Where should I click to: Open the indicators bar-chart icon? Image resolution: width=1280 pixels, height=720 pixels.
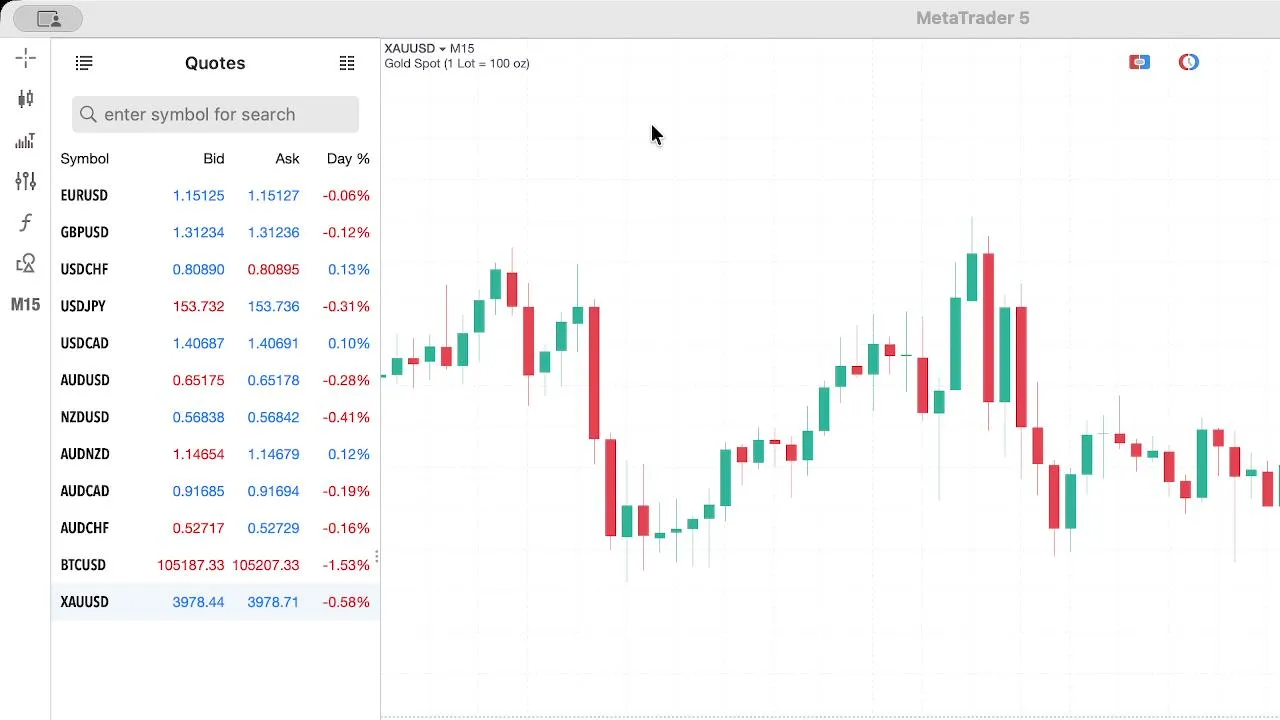pos(26,140)
